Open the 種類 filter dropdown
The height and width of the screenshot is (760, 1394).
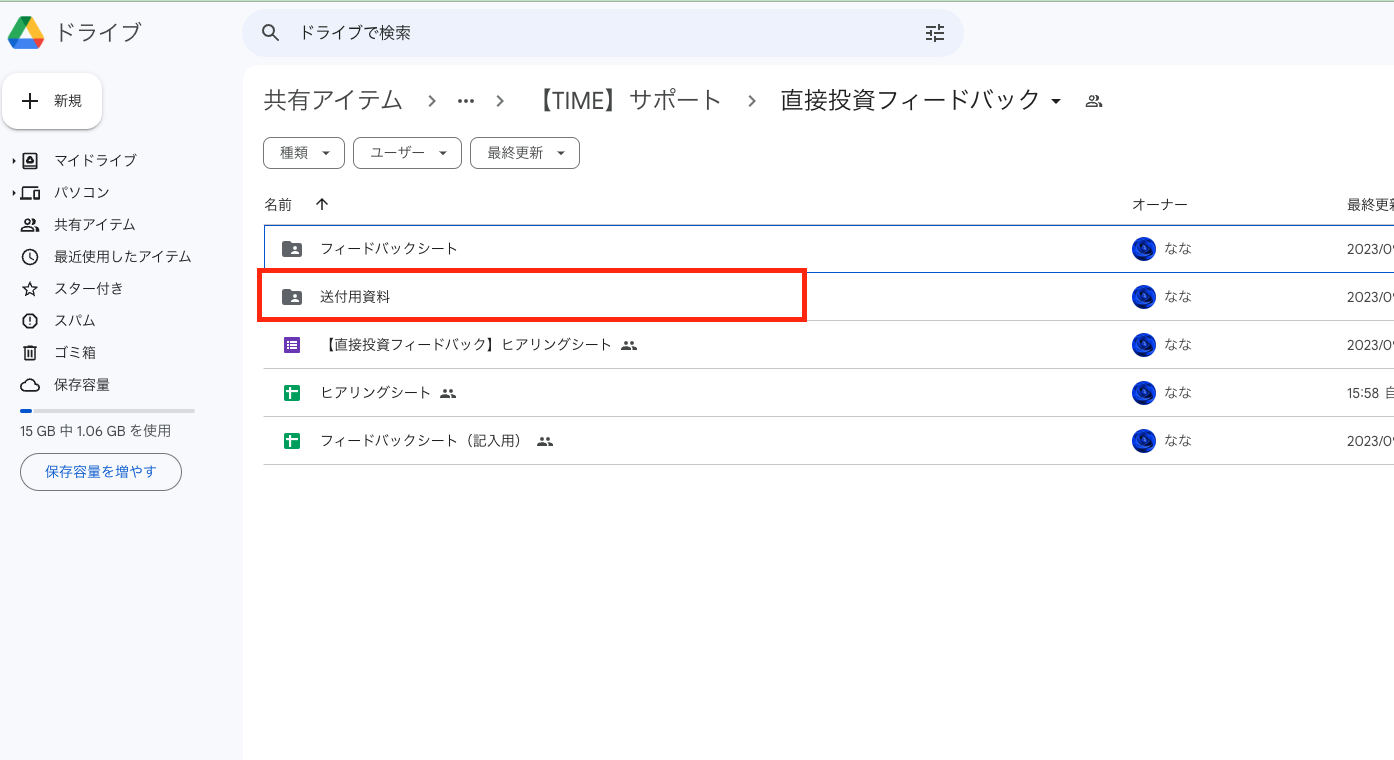click(303, 152)
